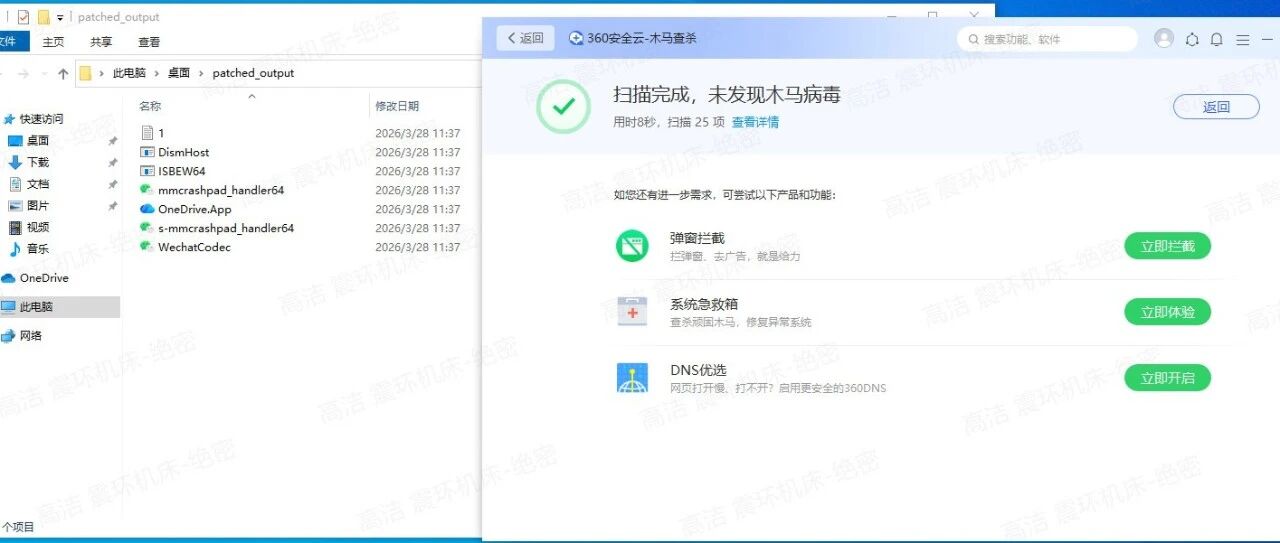Switch to the 查看 ribbon tab

149,42
